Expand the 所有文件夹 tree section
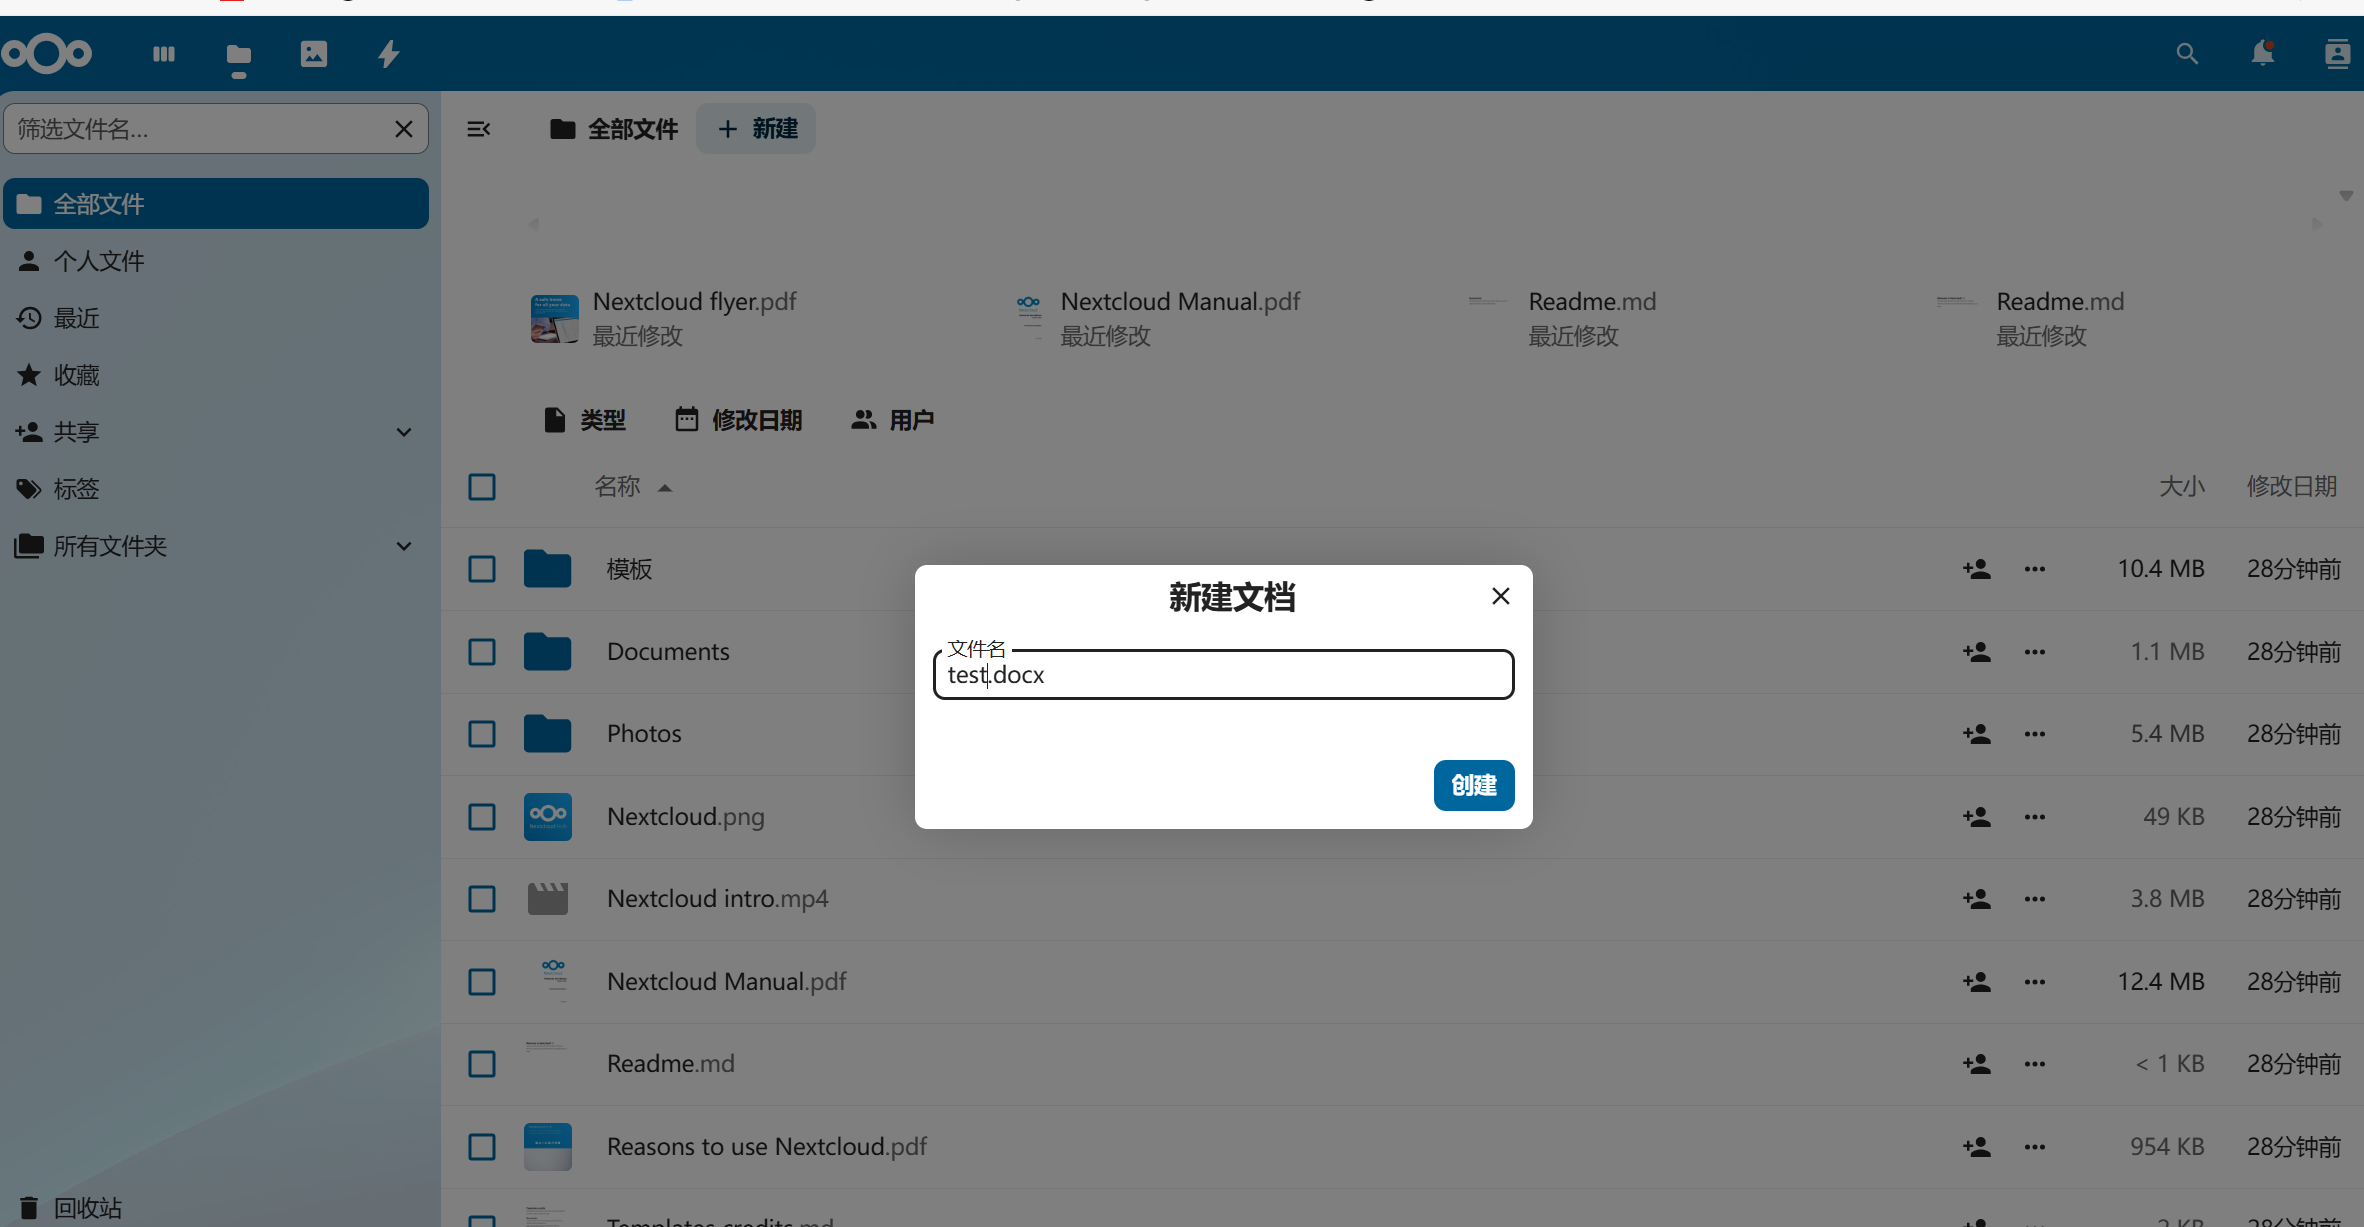The image size is (2364, 1227). pyautogui.click(x=404, y=546)
